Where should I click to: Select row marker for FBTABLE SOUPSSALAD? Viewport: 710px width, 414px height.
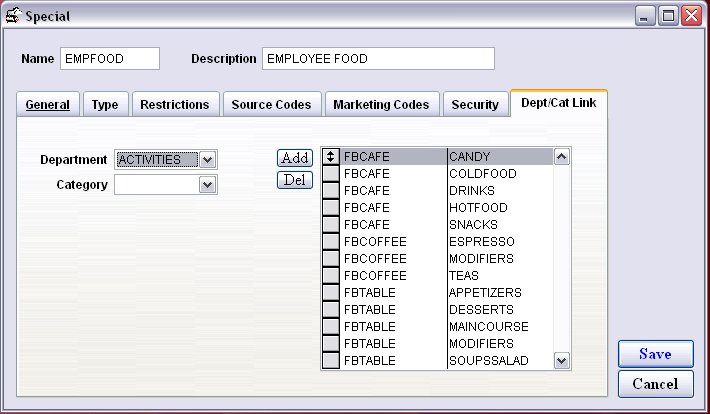(331, 361)
